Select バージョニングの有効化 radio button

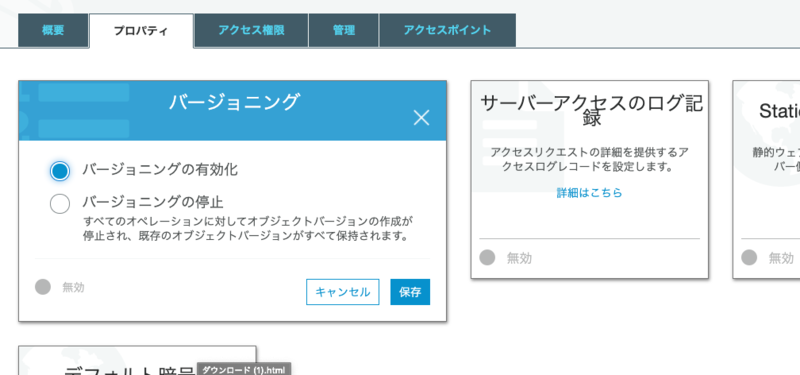point(60,171)
